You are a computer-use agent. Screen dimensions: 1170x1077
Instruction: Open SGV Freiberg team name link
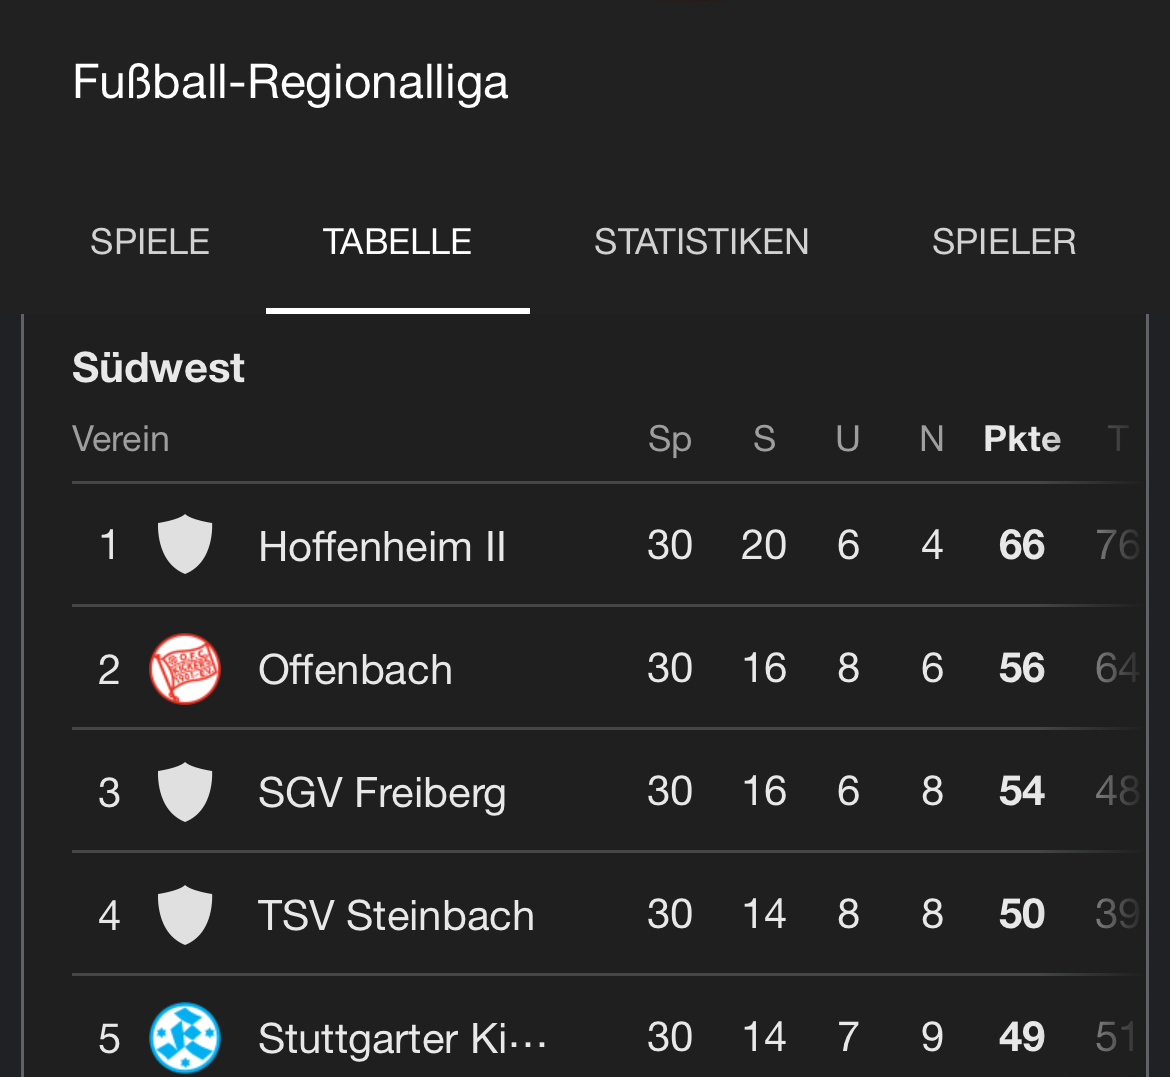(382, 793)
